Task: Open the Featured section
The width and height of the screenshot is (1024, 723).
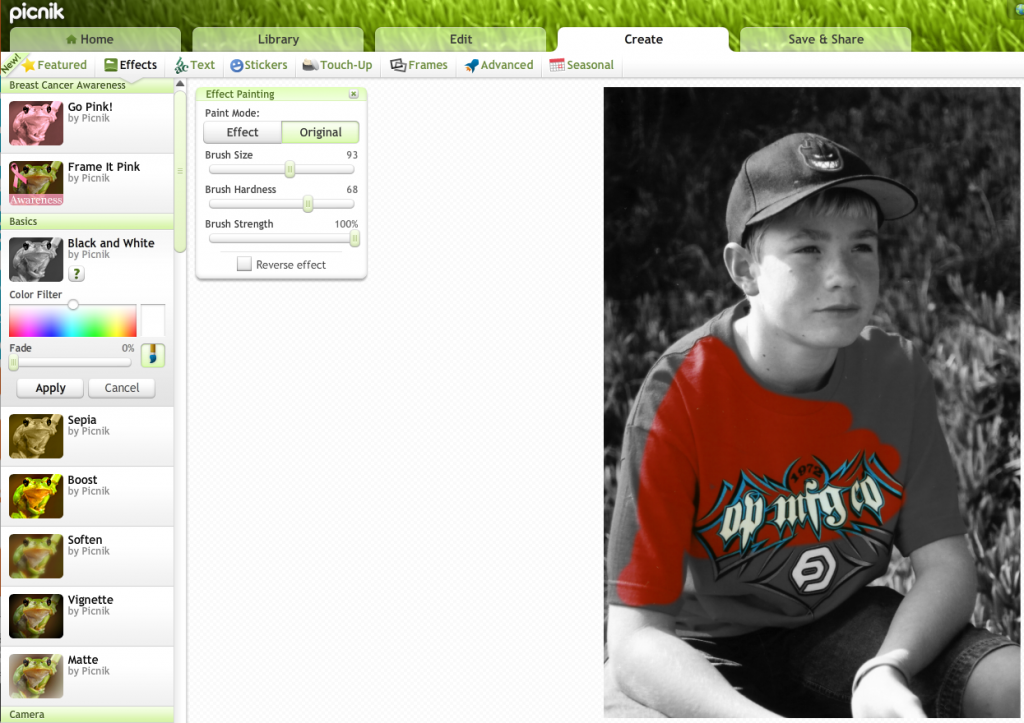Action: pos(55,65)
